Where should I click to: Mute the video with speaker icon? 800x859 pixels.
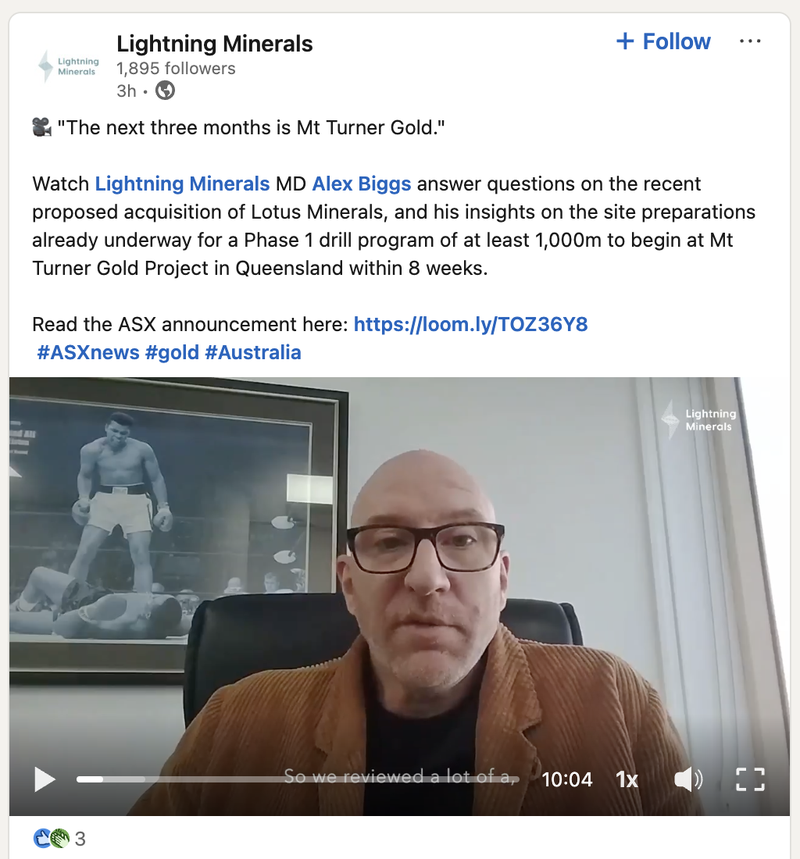[688, 779]
